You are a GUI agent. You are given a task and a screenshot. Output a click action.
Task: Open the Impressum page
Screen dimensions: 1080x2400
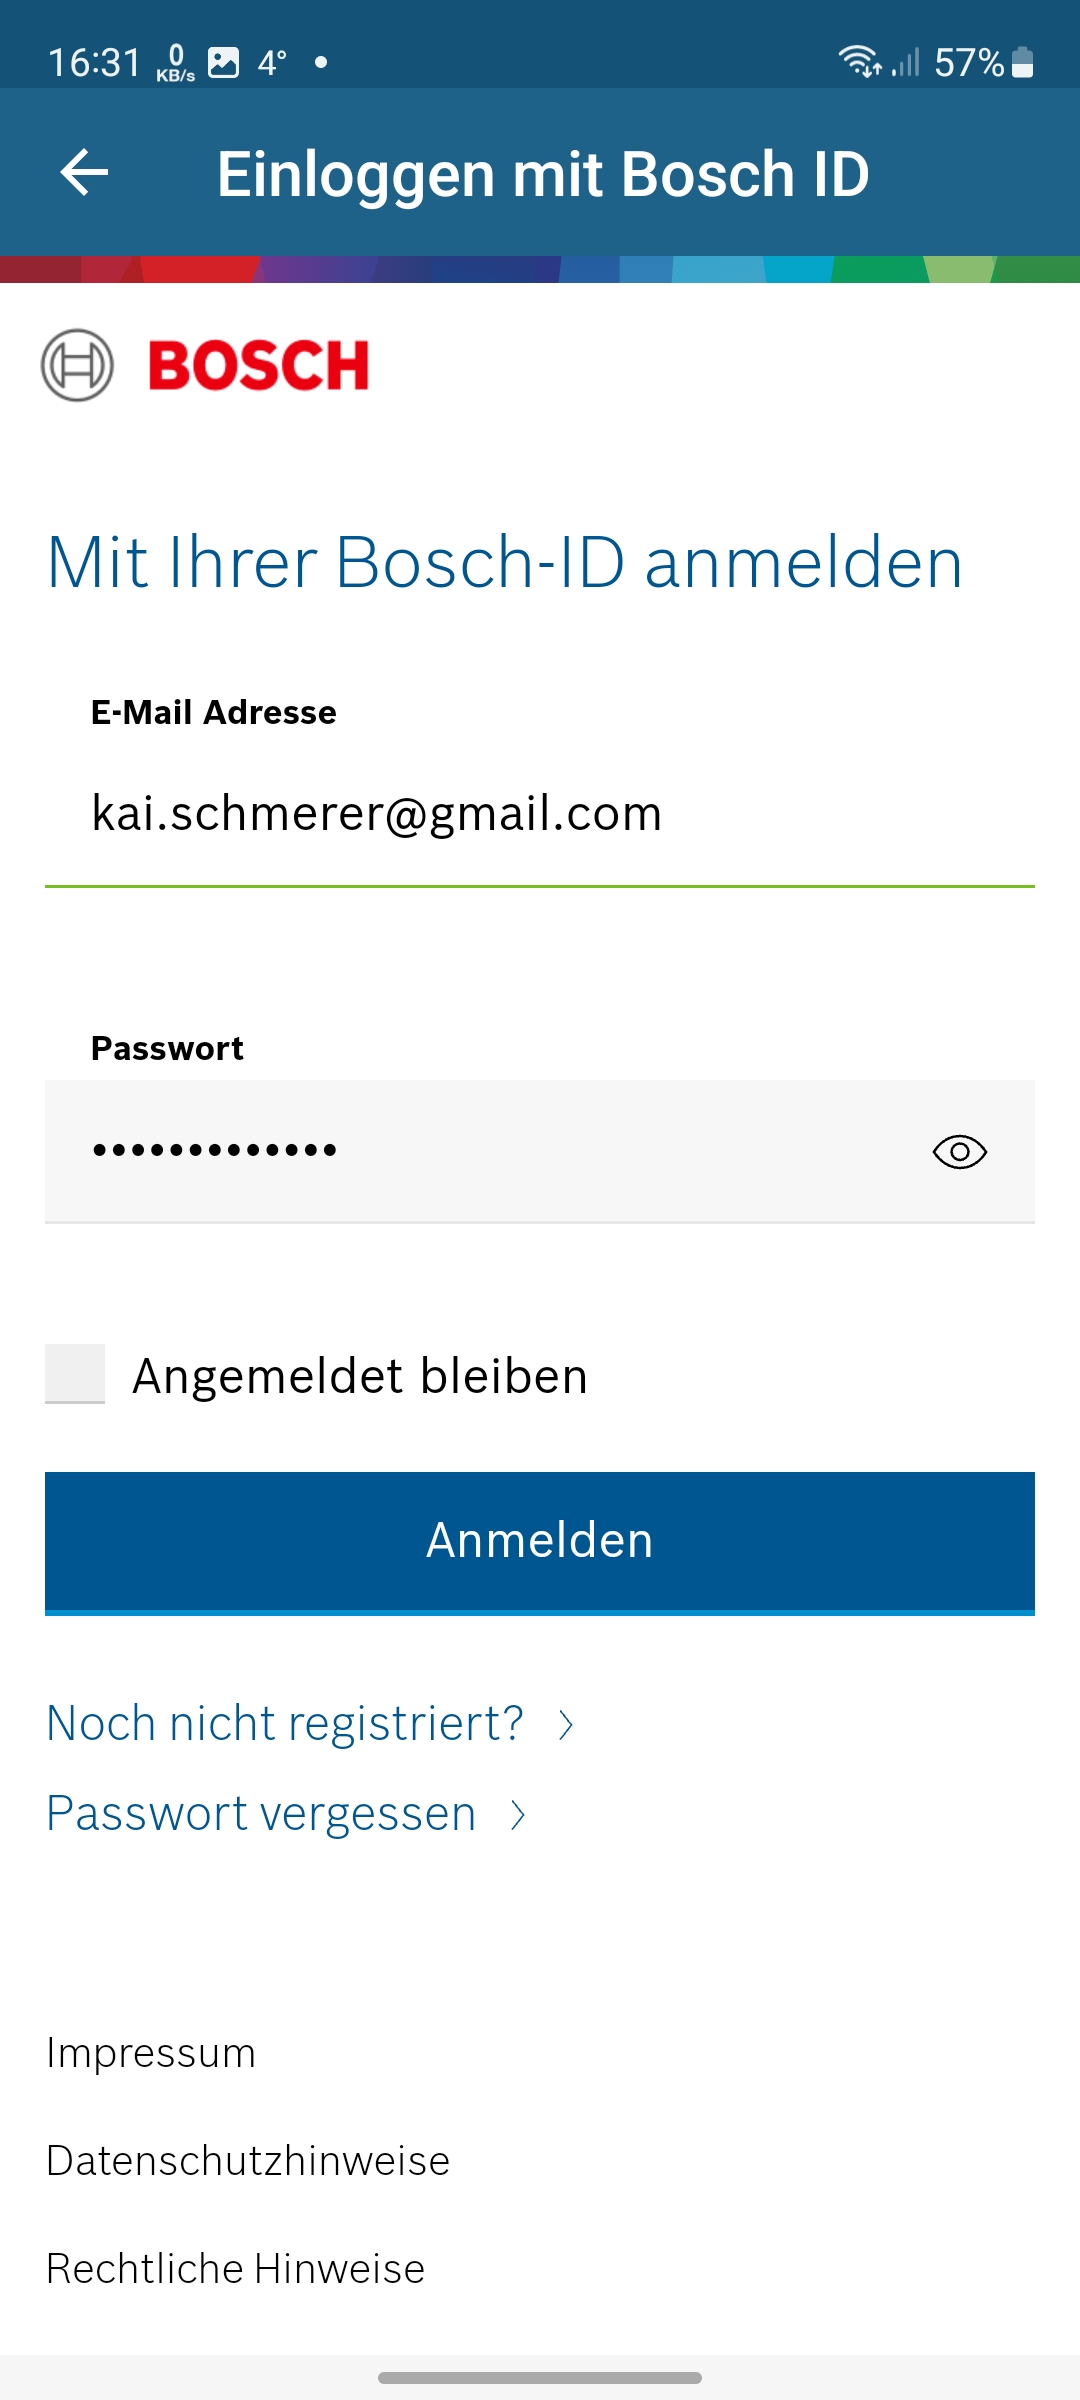point(152,2053)
